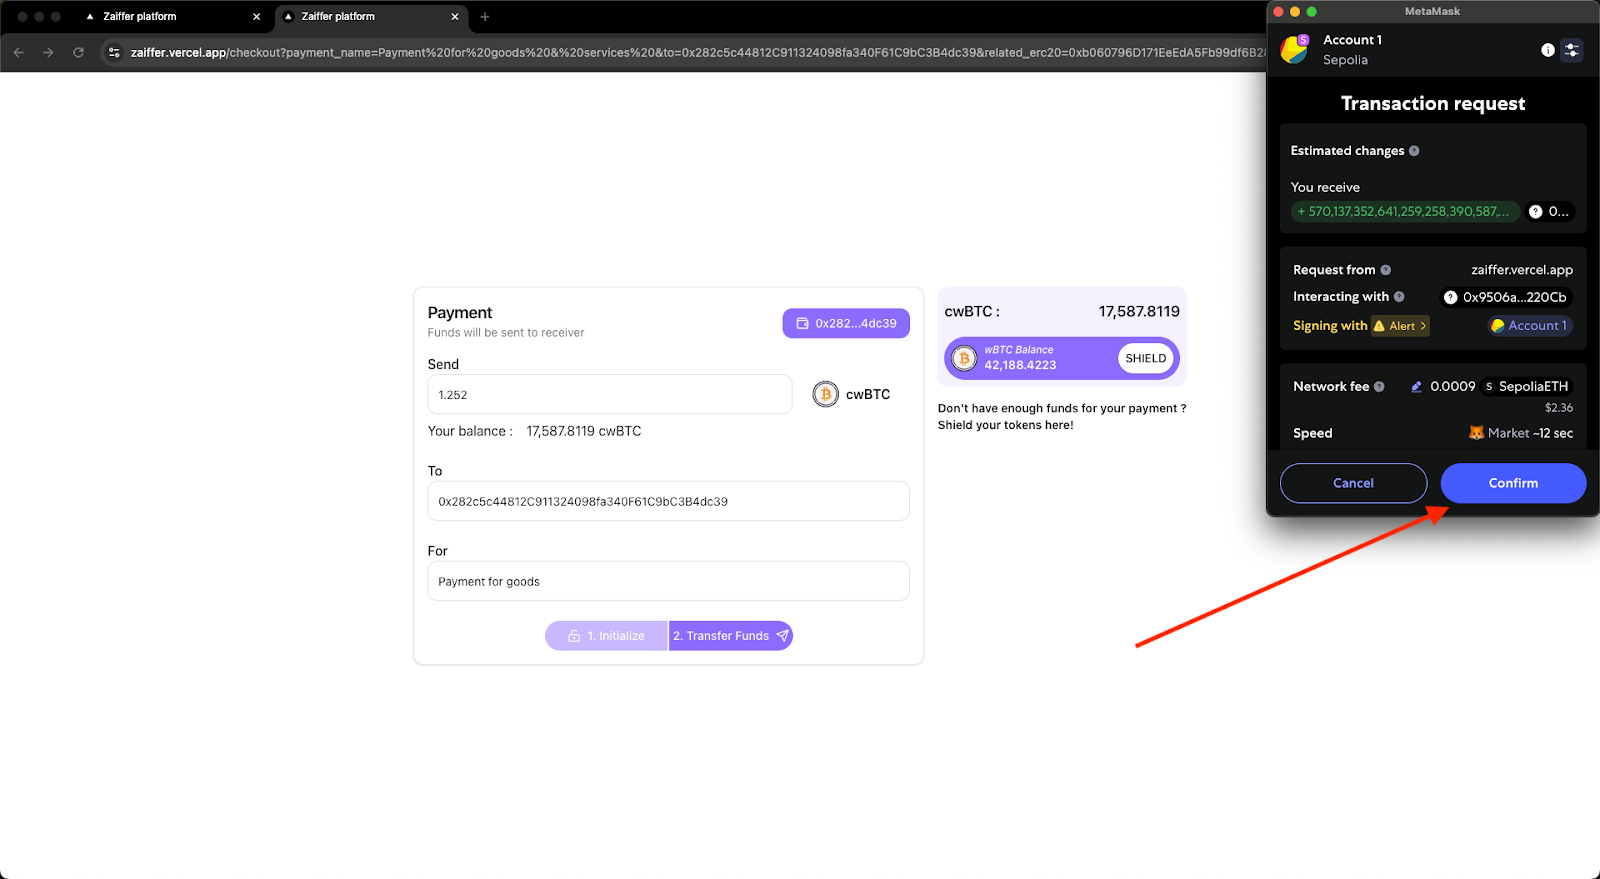The image size is (1600, 879).
Task: Click the lock icon on Initialize
Action: pyautogui.click(x=574, y=636)
